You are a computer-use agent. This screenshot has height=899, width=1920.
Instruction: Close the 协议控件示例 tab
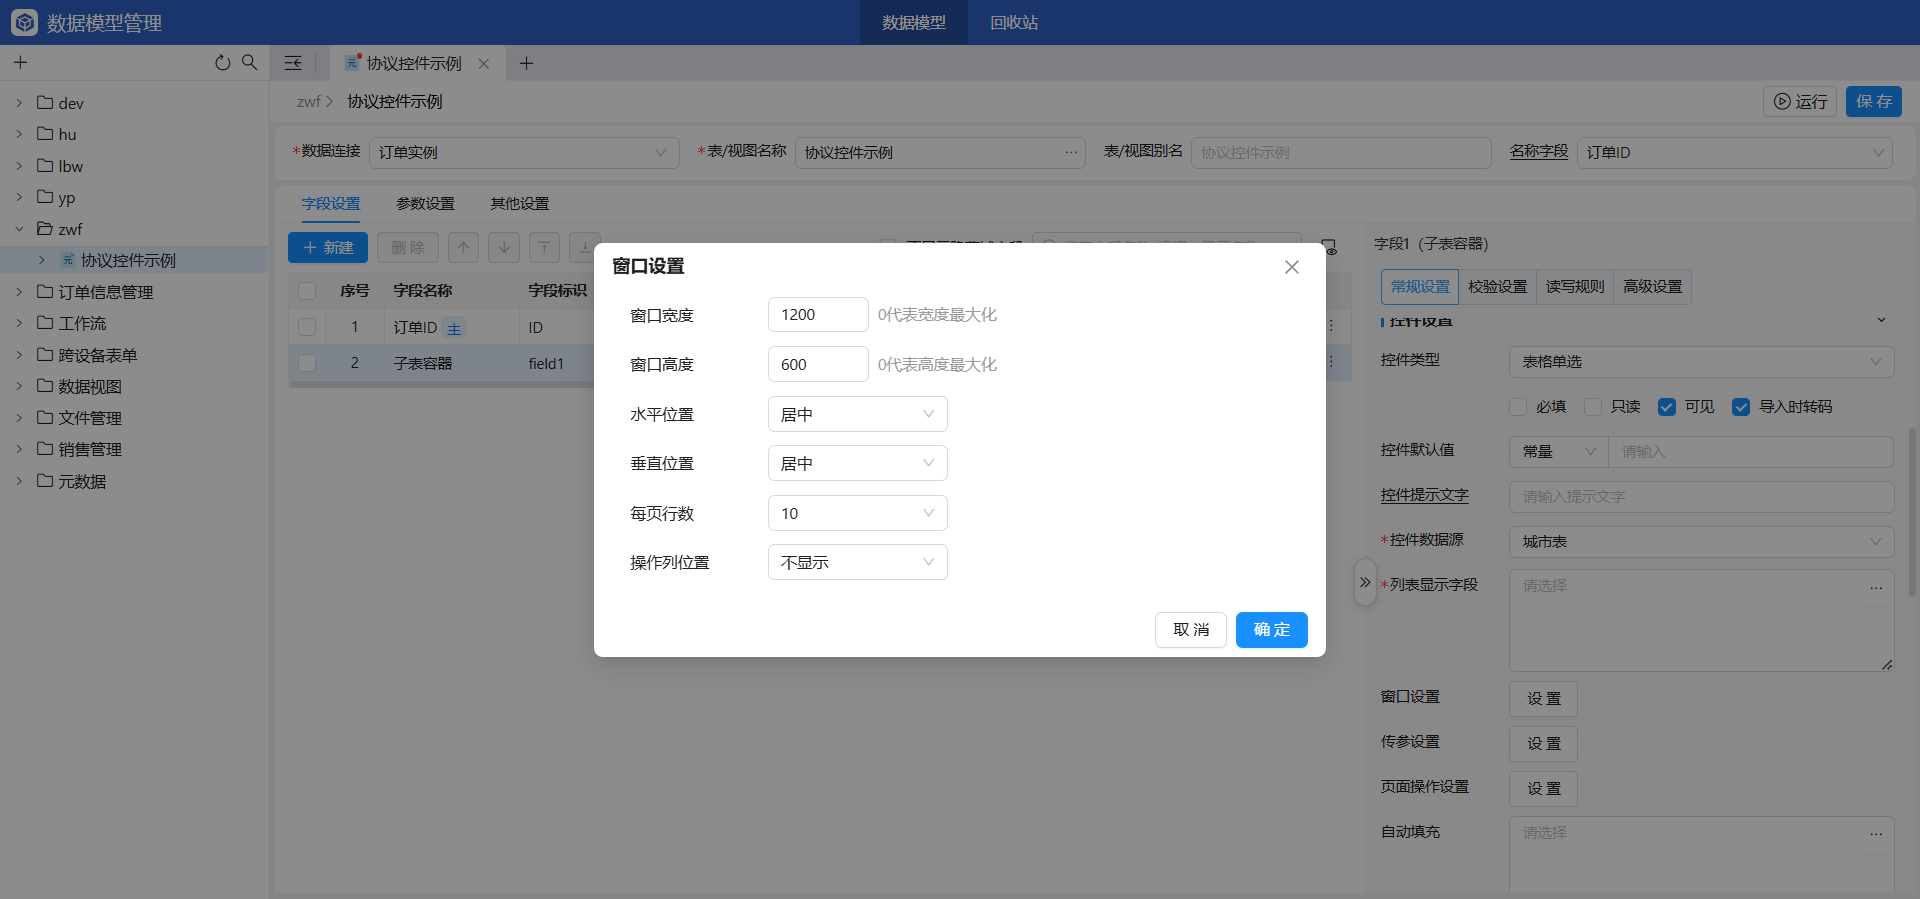(484, 63)
